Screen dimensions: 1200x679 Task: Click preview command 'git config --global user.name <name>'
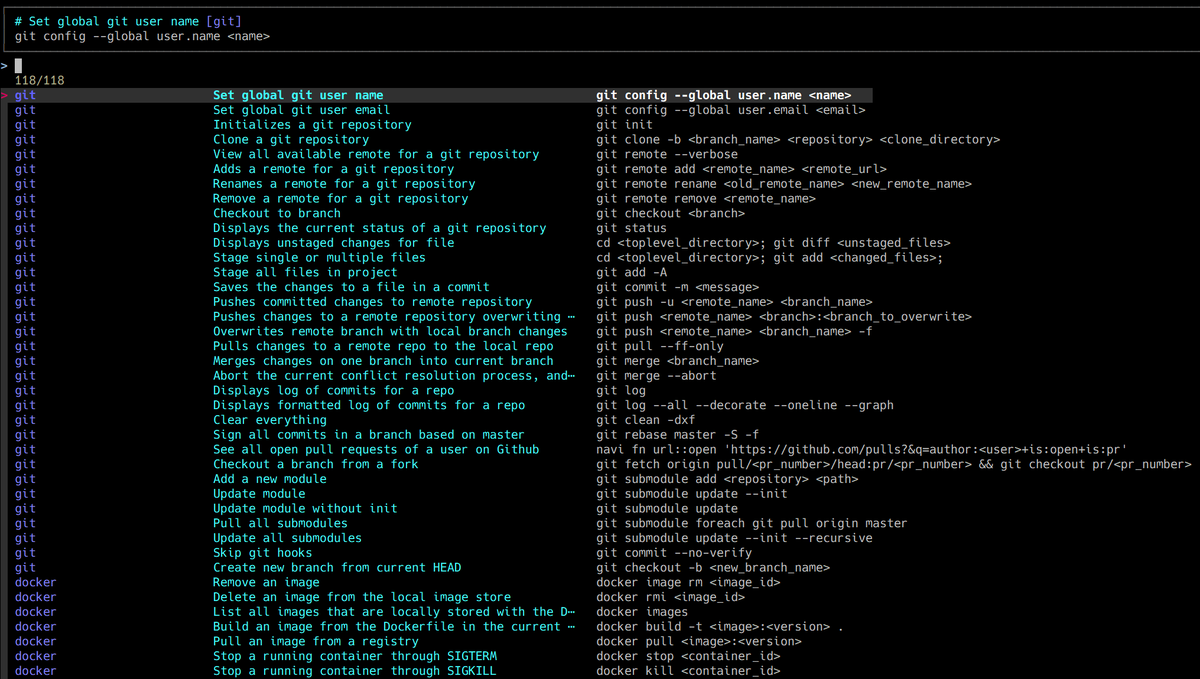tap(142, 36)
